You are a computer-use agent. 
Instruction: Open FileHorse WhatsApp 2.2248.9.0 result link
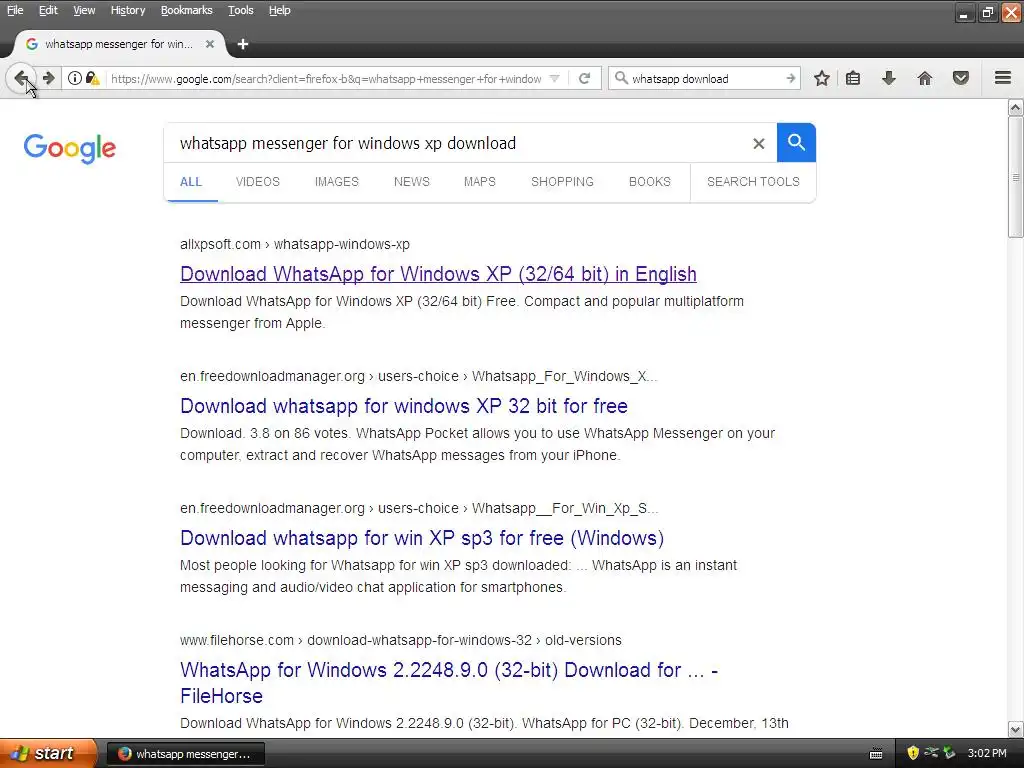[449, 682]
